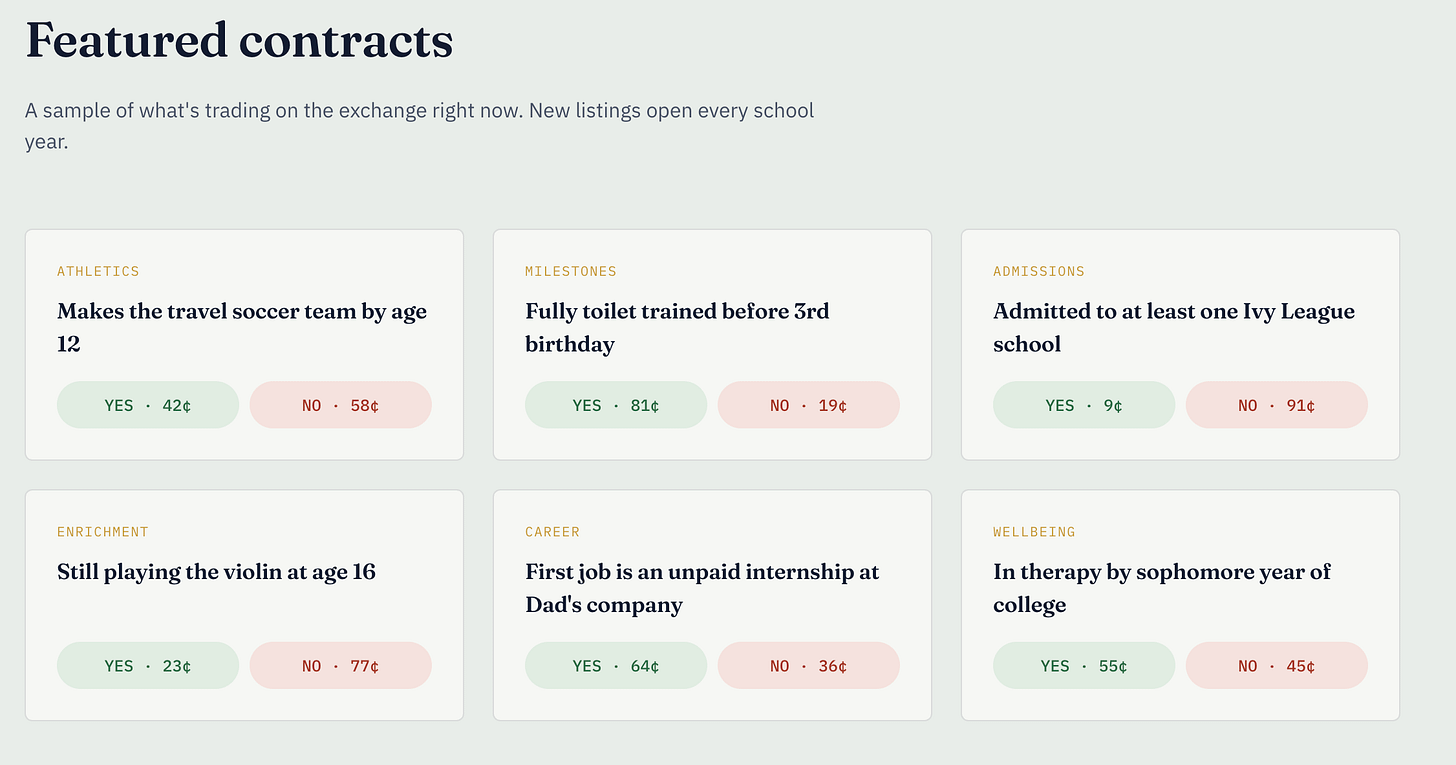This screenshot has height=765, width=1456.
Task: Select NO 19¢ for toilet trained contract
Action: [x=809, y=405]
